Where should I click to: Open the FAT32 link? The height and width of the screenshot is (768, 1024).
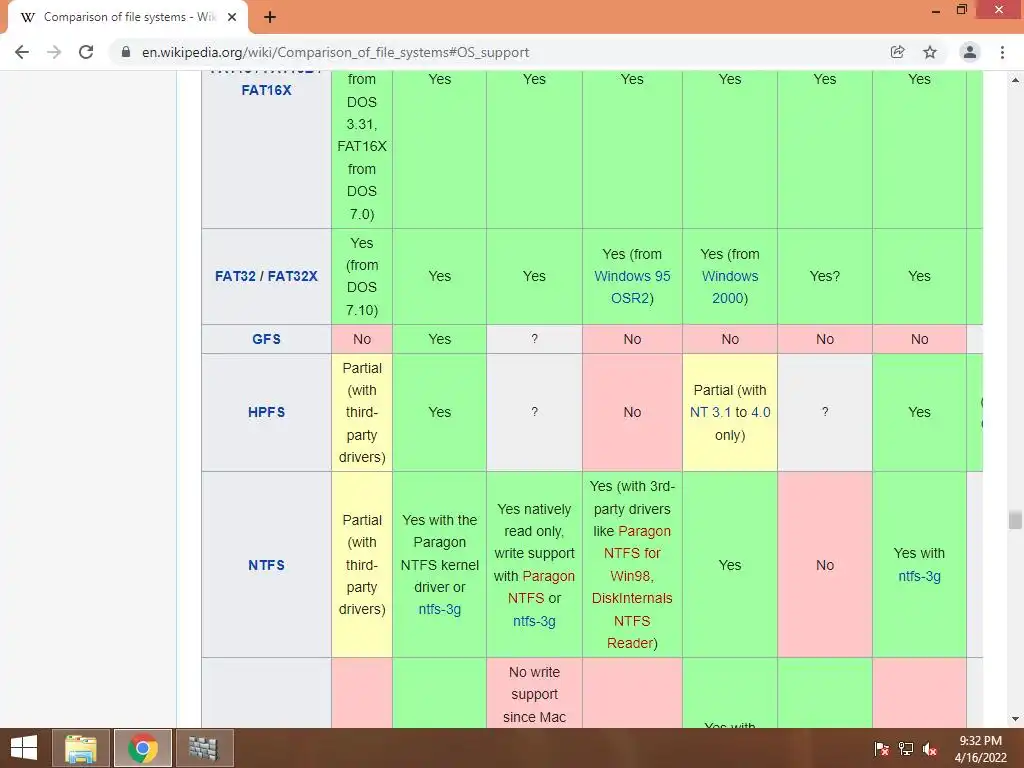(235, 276)
